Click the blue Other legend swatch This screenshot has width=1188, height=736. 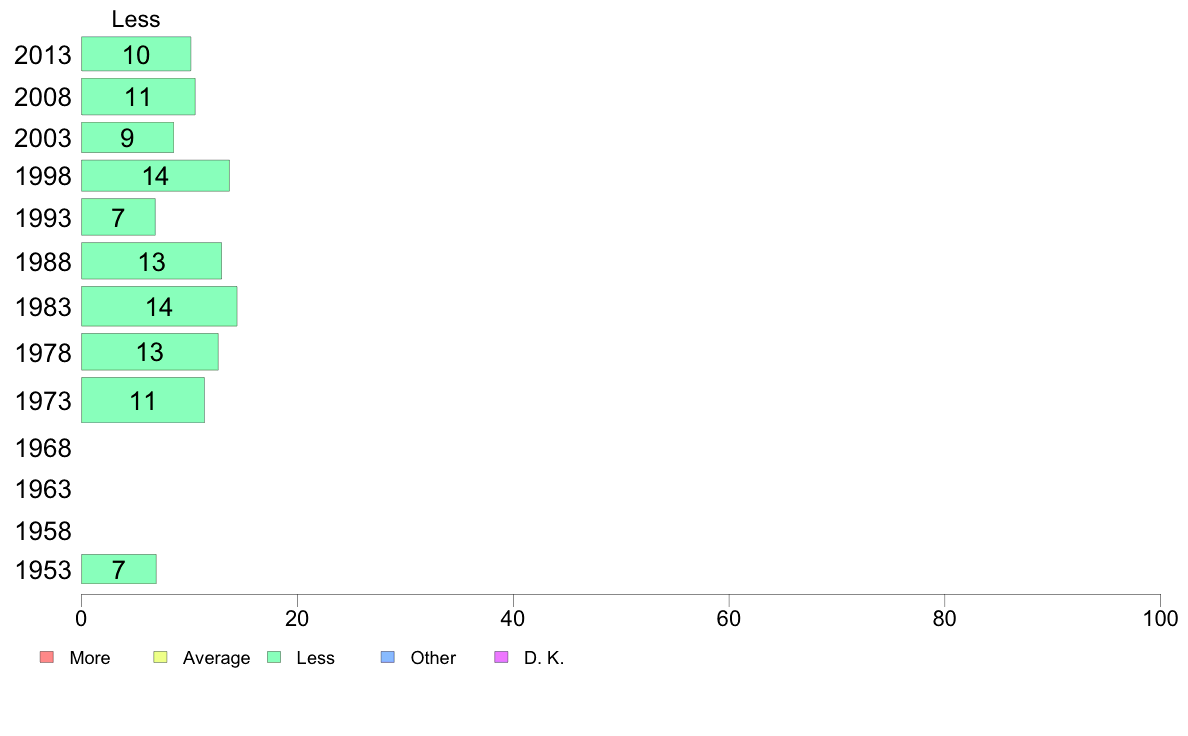click(388, 657)
